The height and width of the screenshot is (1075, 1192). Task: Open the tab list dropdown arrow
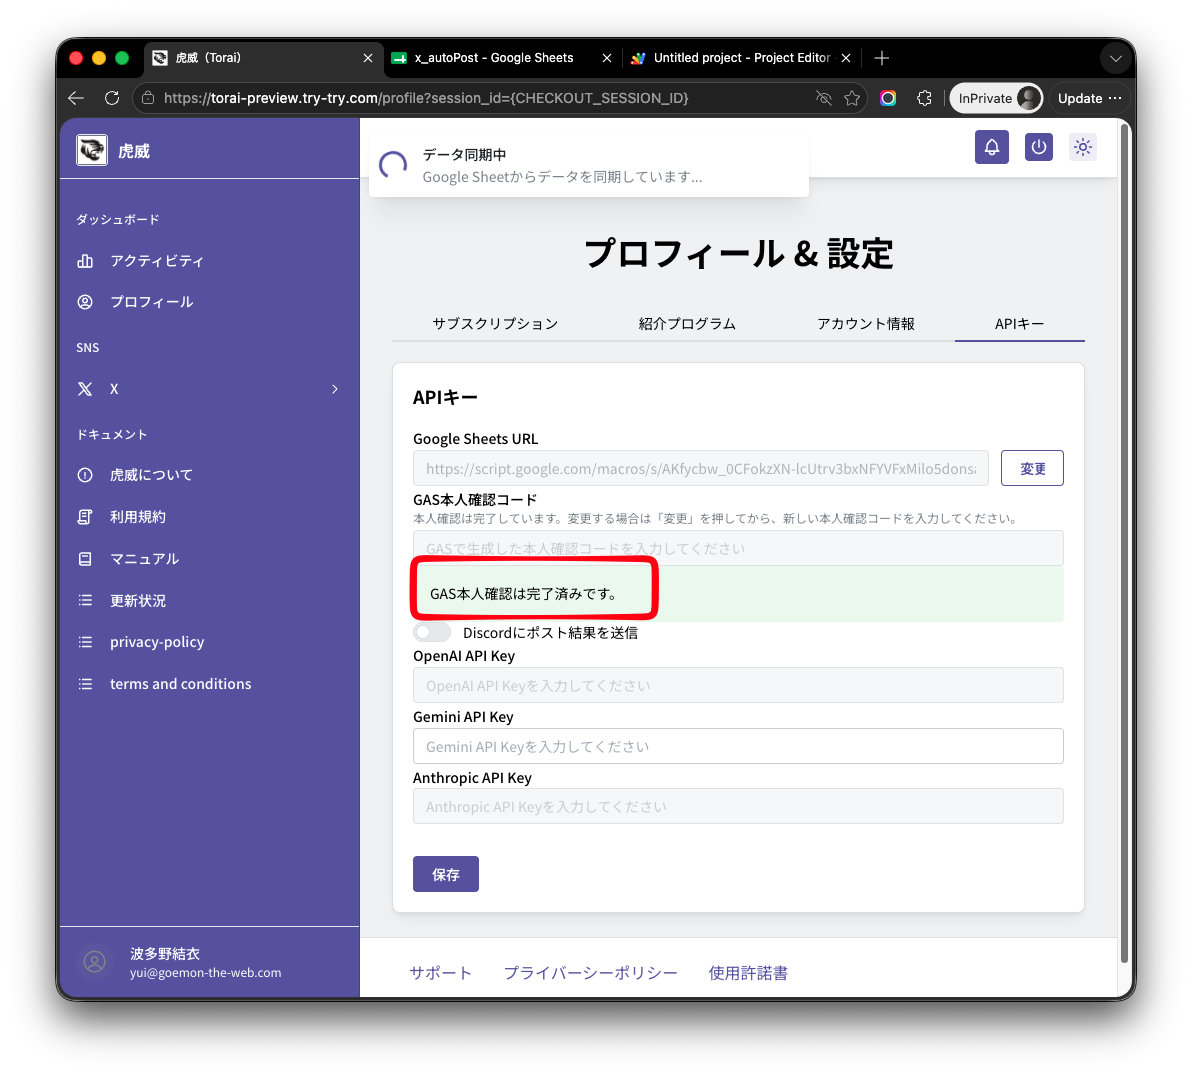point(1115,58)
